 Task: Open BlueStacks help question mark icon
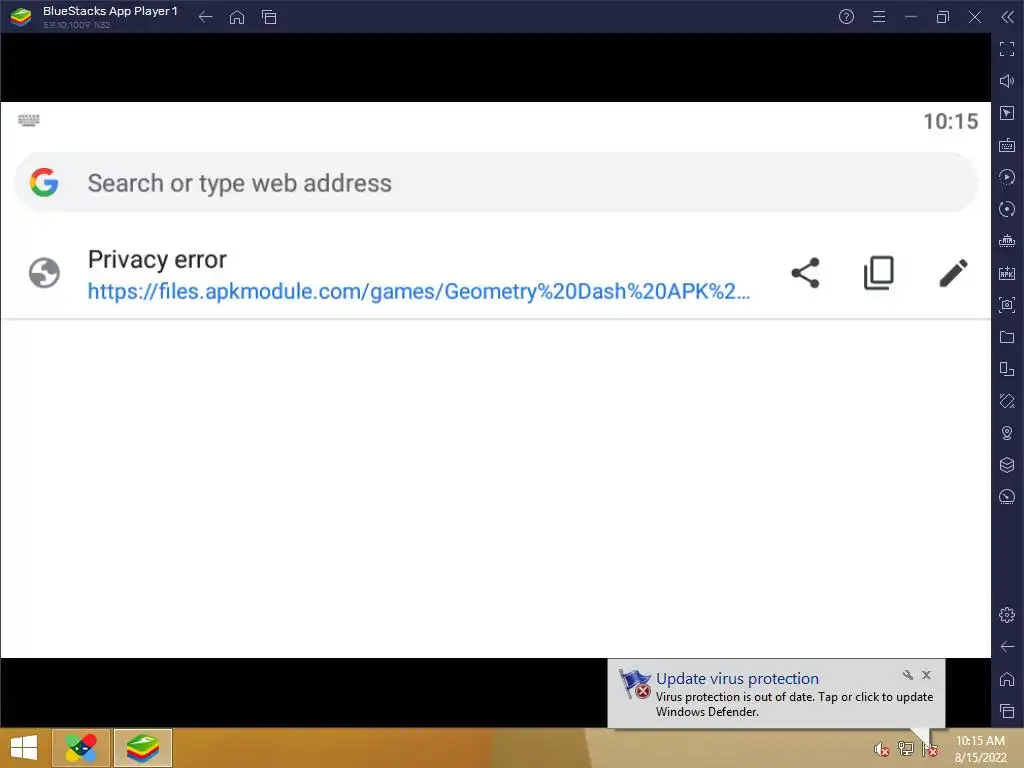846,17
